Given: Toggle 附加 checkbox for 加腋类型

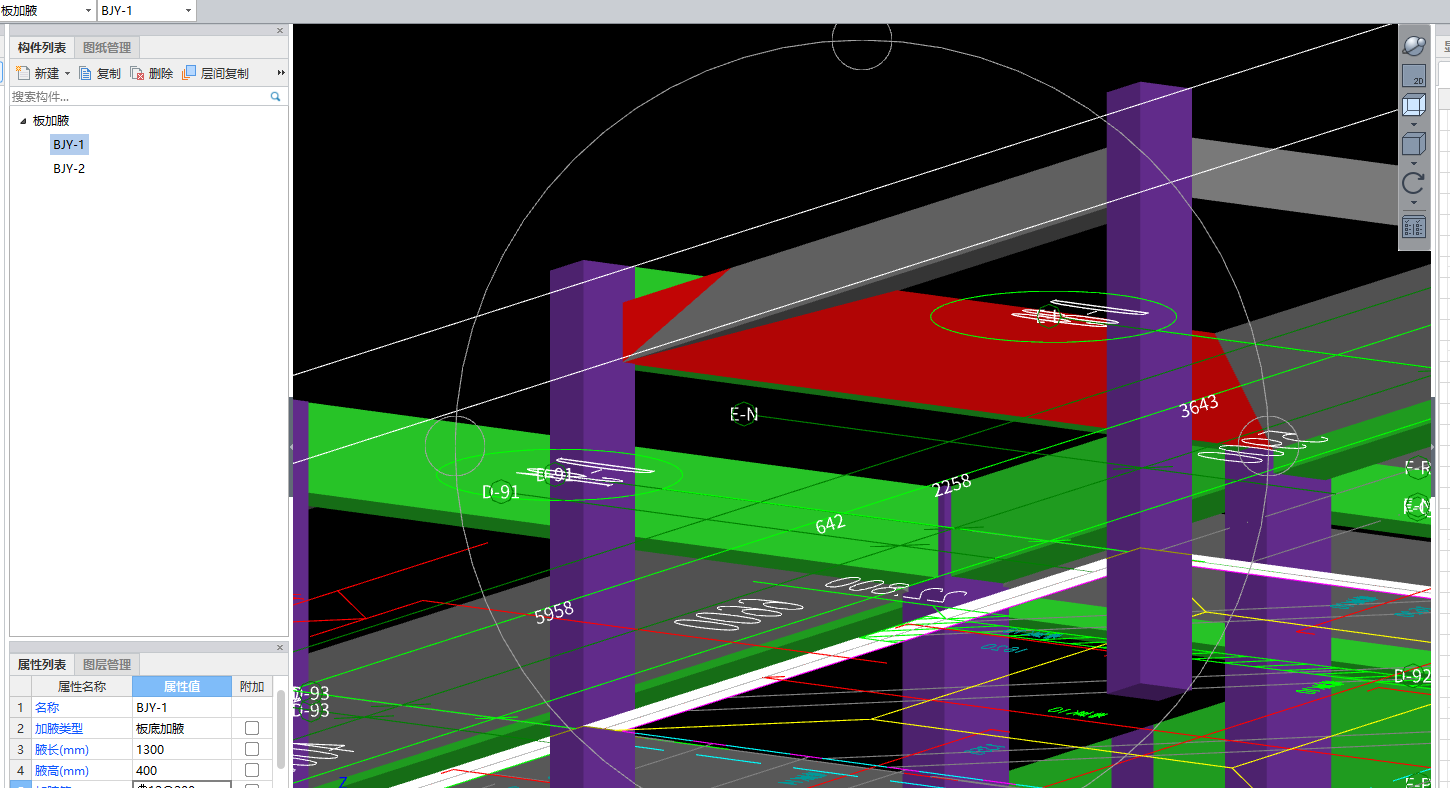Looking at the screenshot, I should tap(252, 728).
